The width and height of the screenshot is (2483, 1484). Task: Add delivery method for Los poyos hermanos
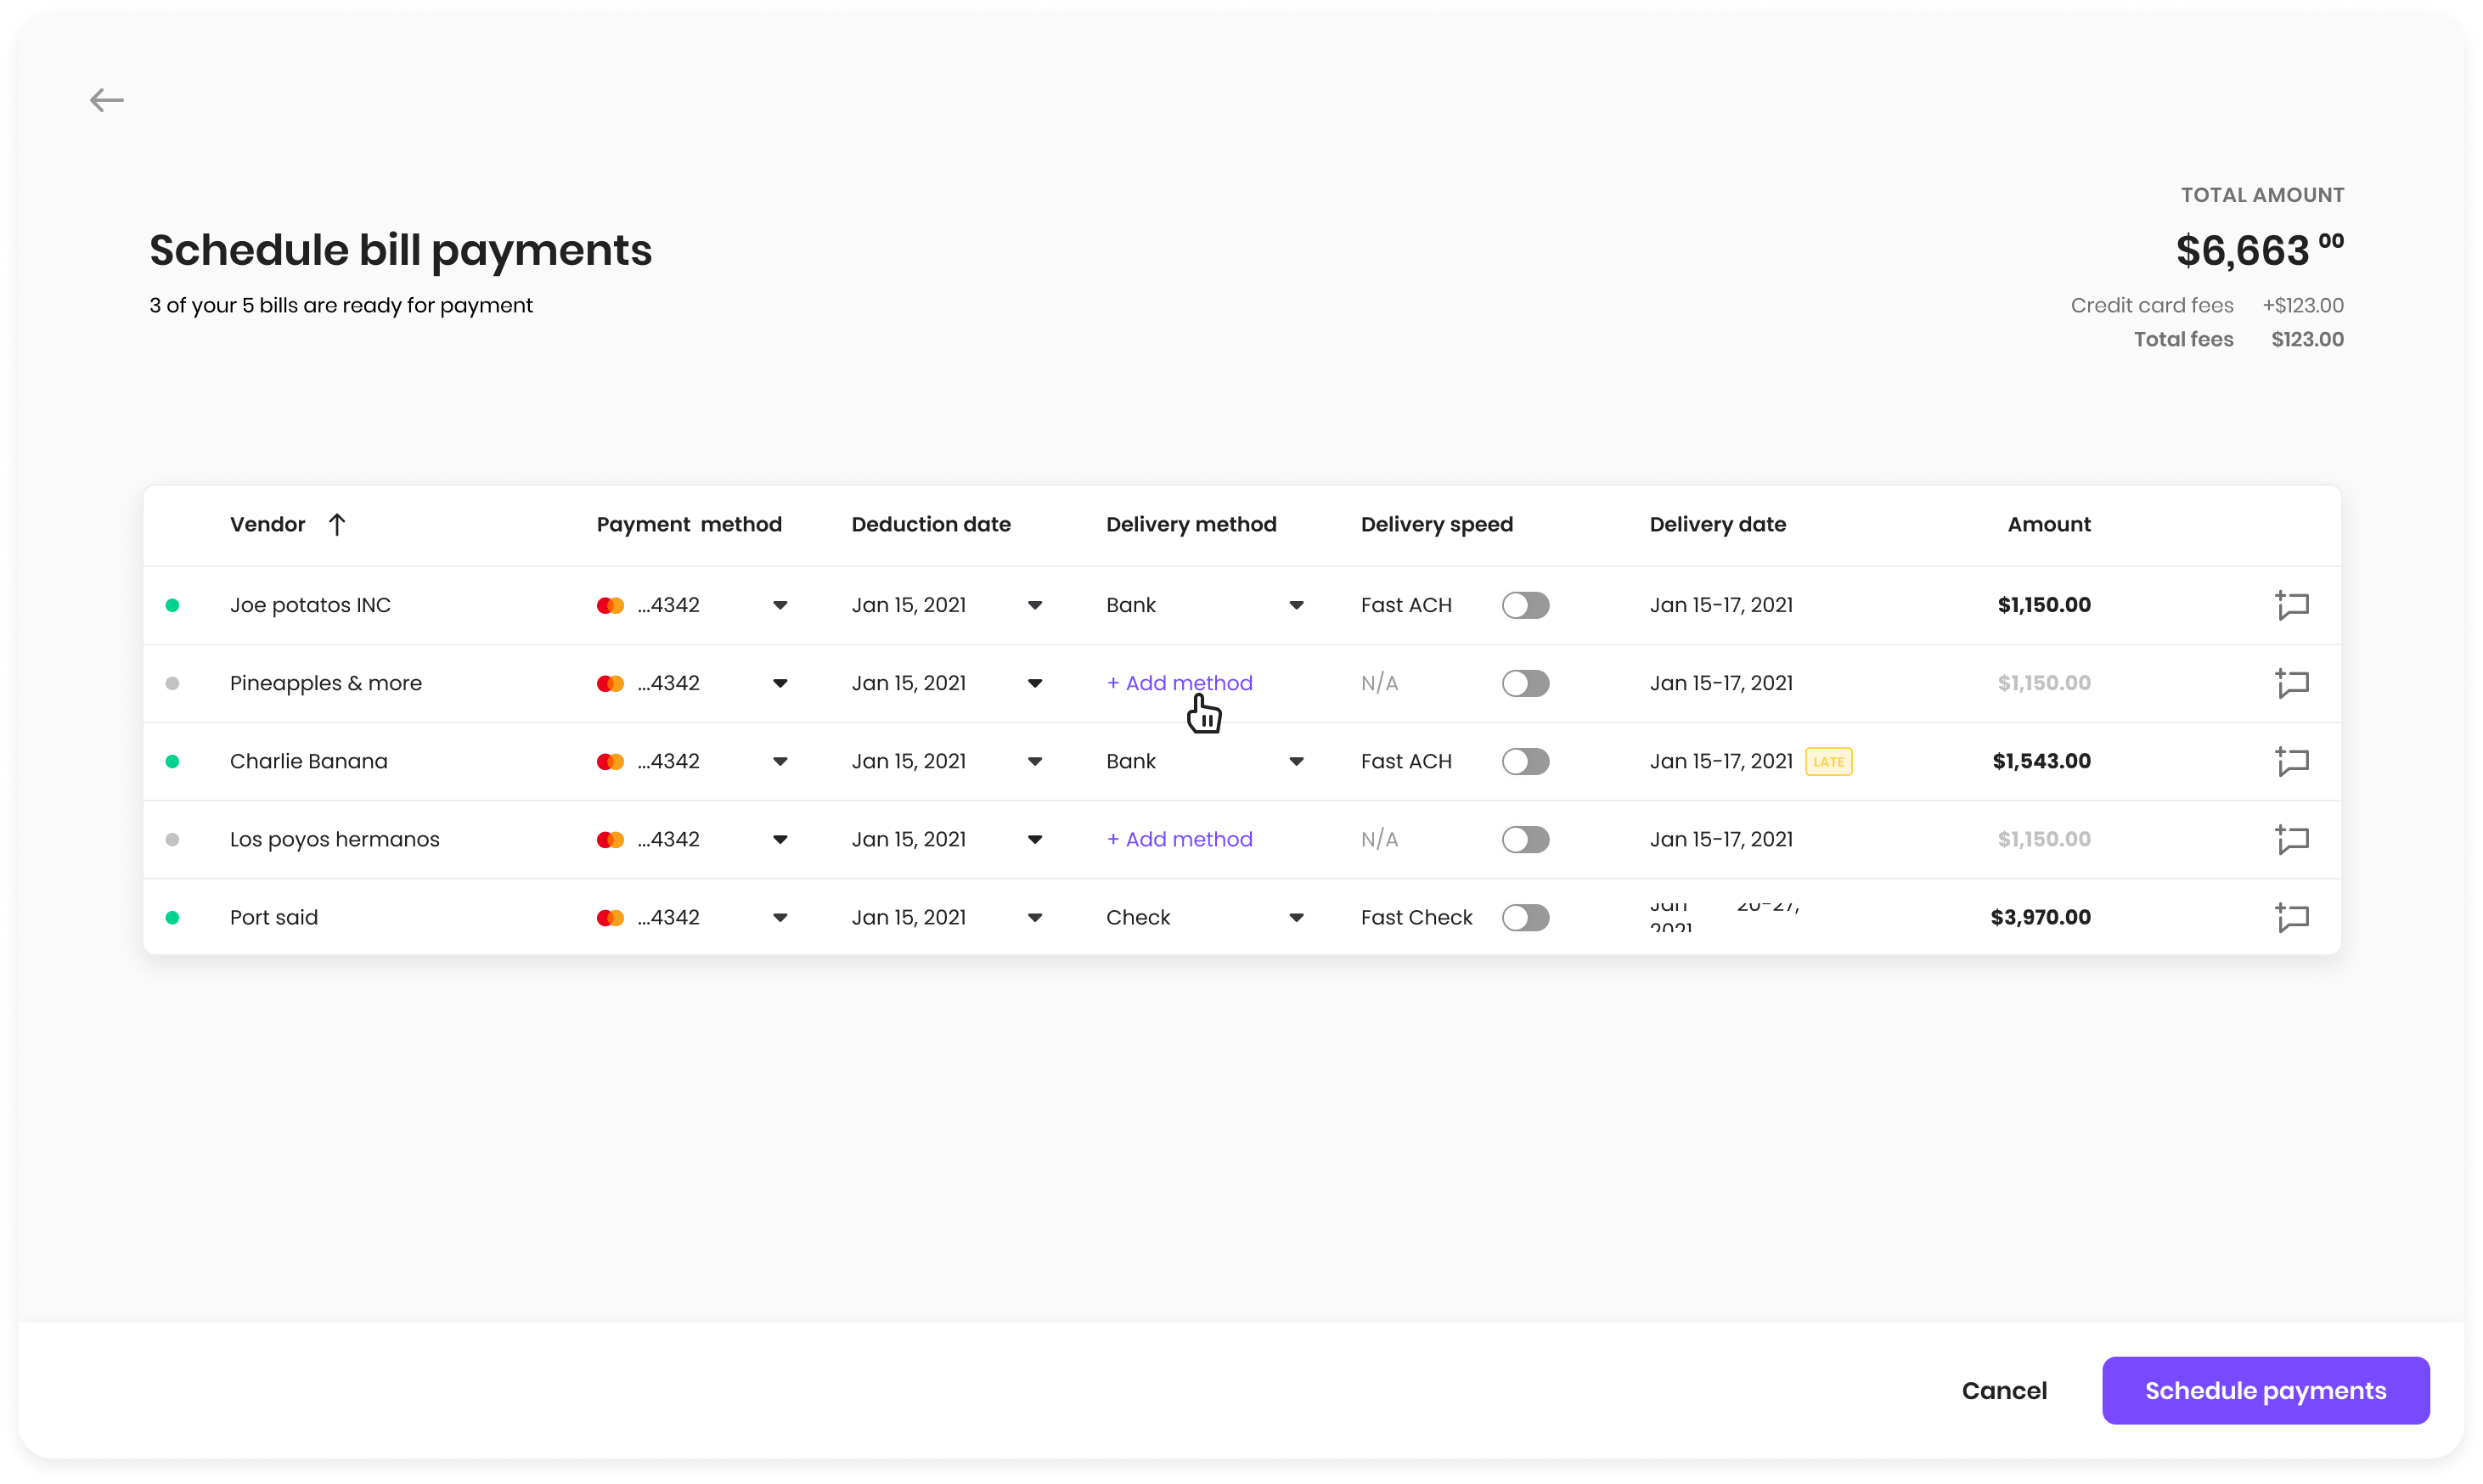pos(1180,839)
